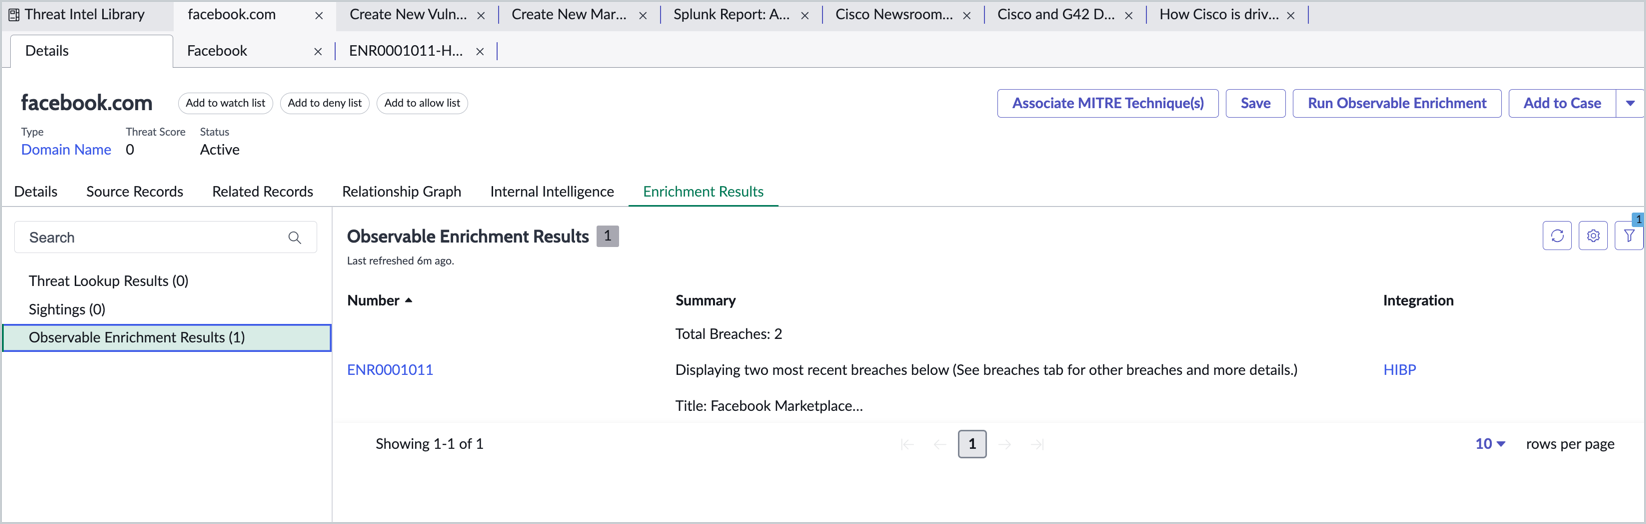Screen dimensions: 1646x524
Task: Expand the Add to Case dropdown arrow
Action: [x=1630, y=103]
